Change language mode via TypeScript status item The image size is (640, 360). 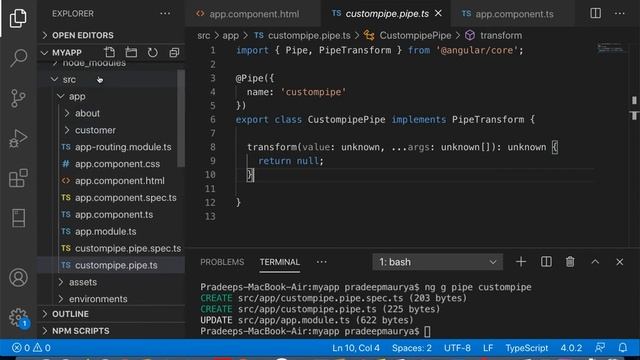point(527,348)
